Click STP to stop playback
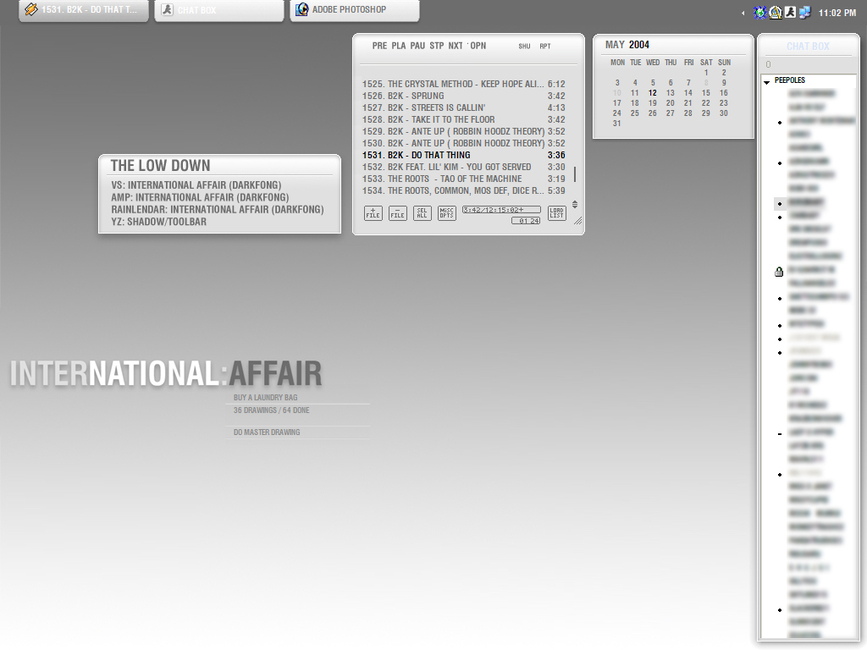This screenshot has height=650, width=867. [437, 46]
